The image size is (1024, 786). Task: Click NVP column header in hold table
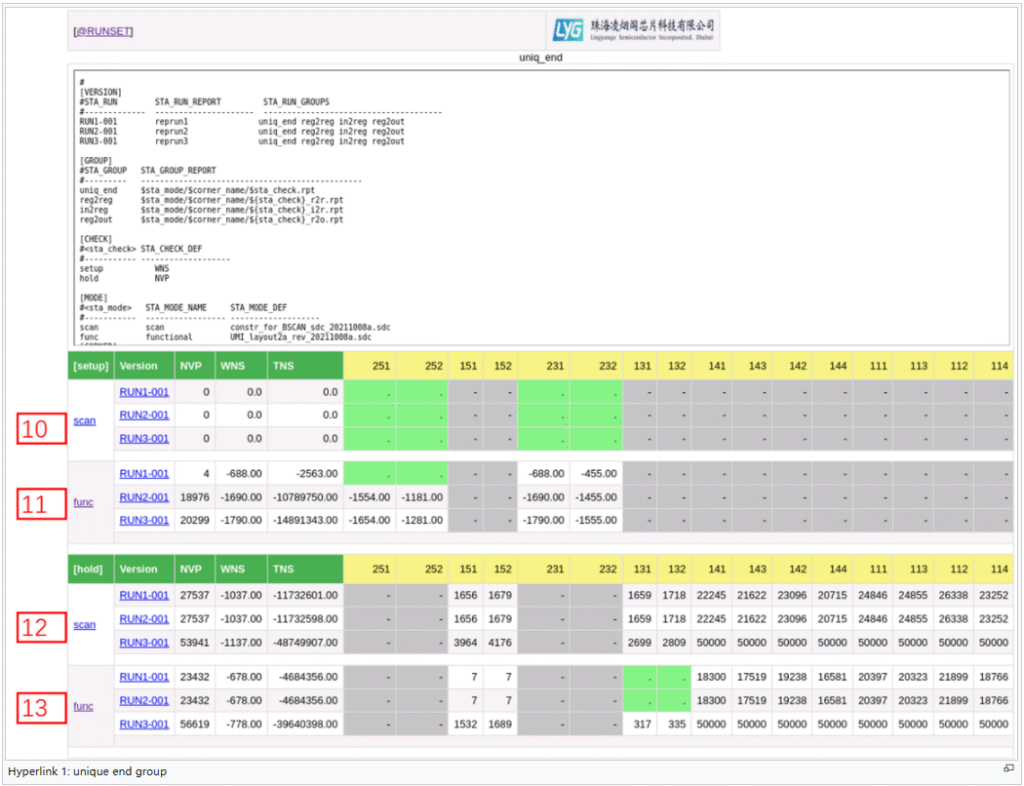[189, 569]
